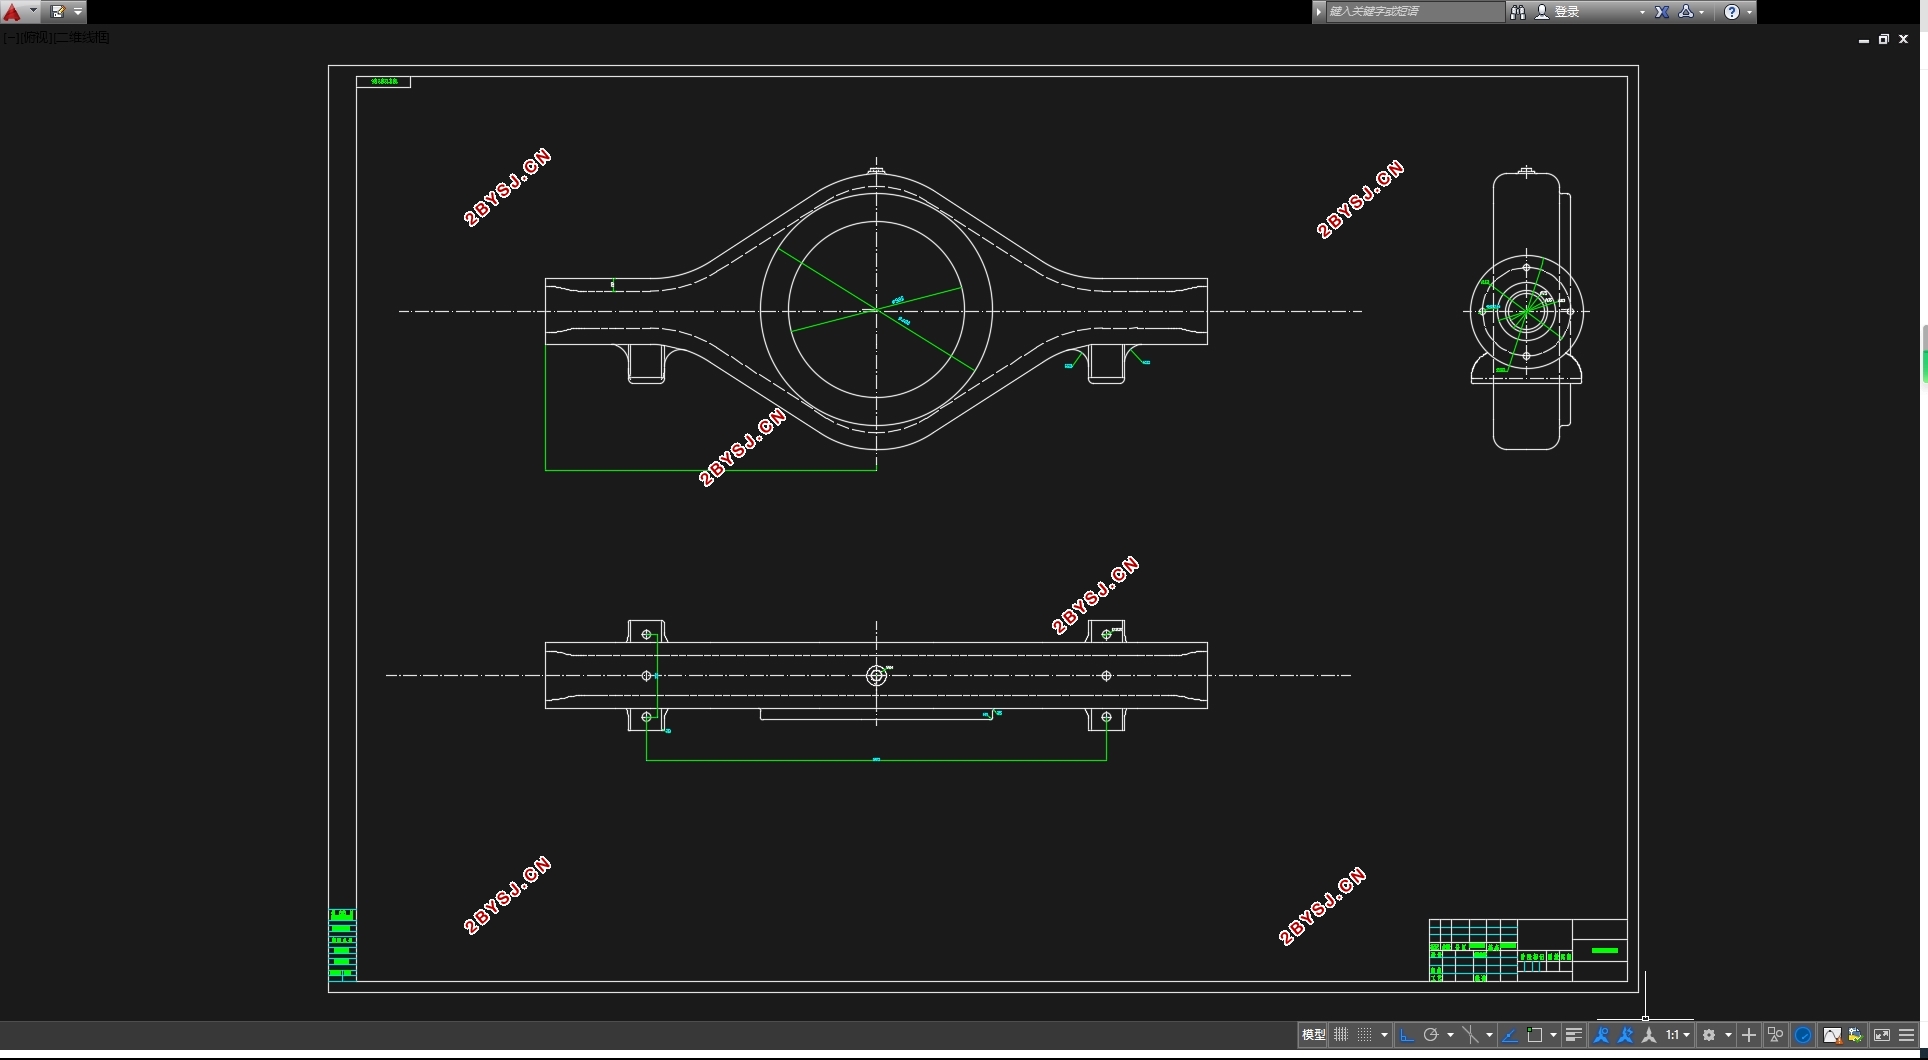Minimize the drawing window
Screen dimensions: 1928x1060
[x=1864, y=39]
